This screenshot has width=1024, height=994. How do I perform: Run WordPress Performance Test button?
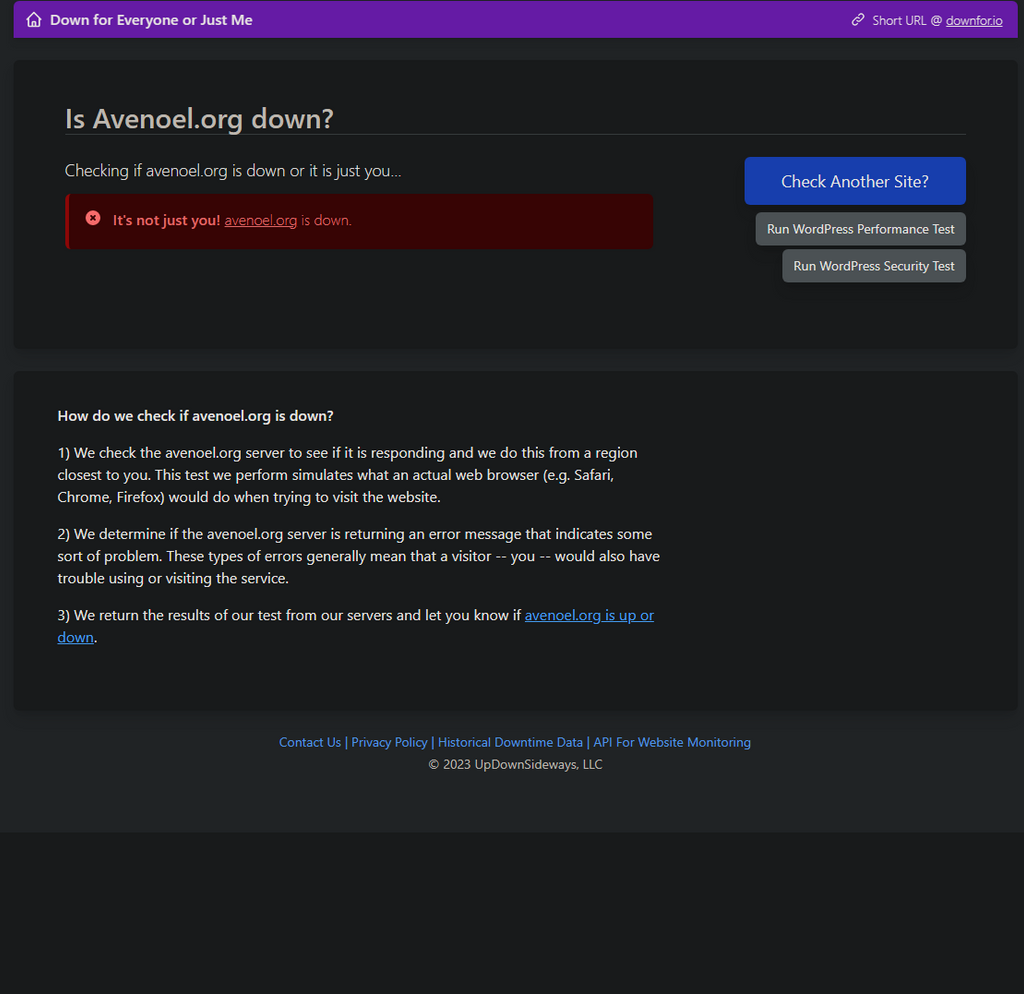(x=860, y=229)
